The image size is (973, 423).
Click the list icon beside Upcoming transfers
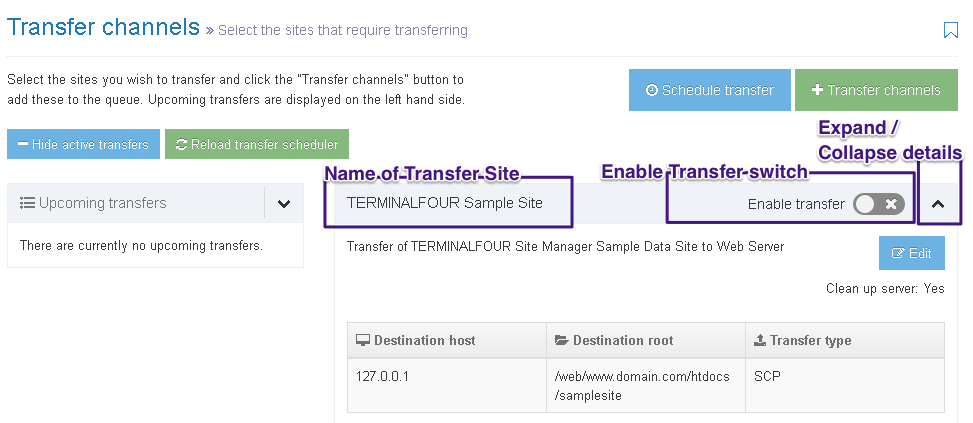(x=27, y=203)
